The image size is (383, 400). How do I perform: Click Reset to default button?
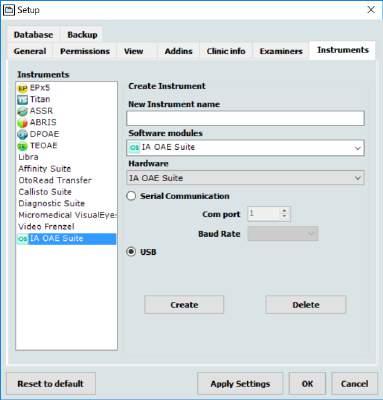pos(51,384)
